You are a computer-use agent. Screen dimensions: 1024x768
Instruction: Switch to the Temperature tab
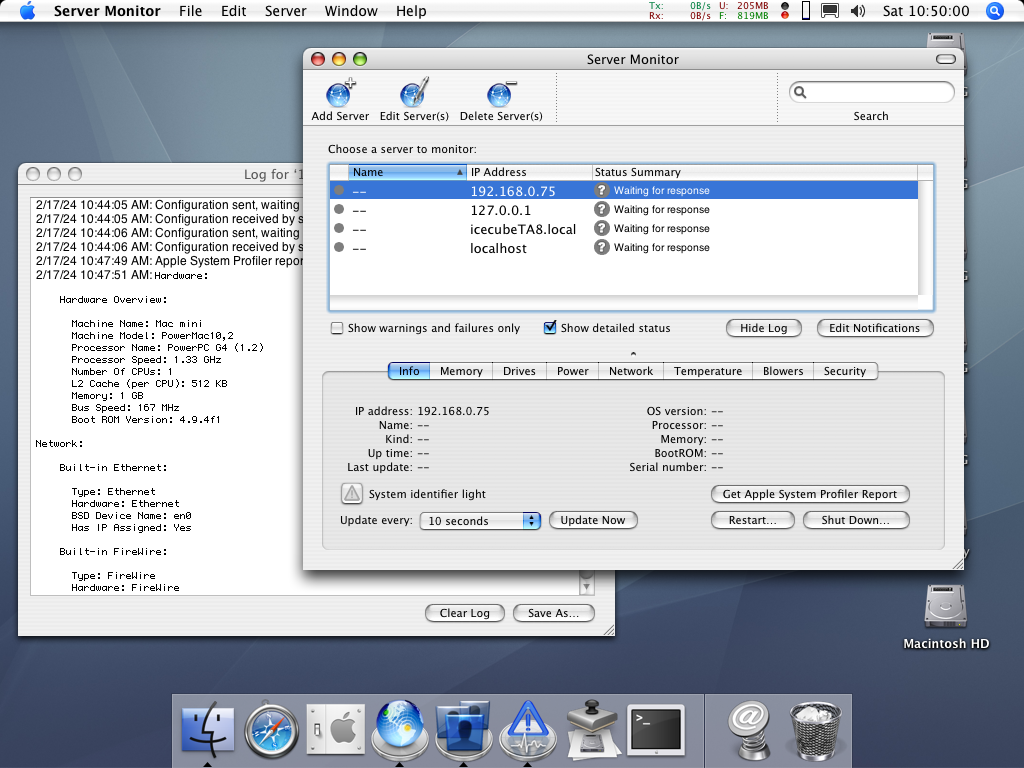pos(708,371)
